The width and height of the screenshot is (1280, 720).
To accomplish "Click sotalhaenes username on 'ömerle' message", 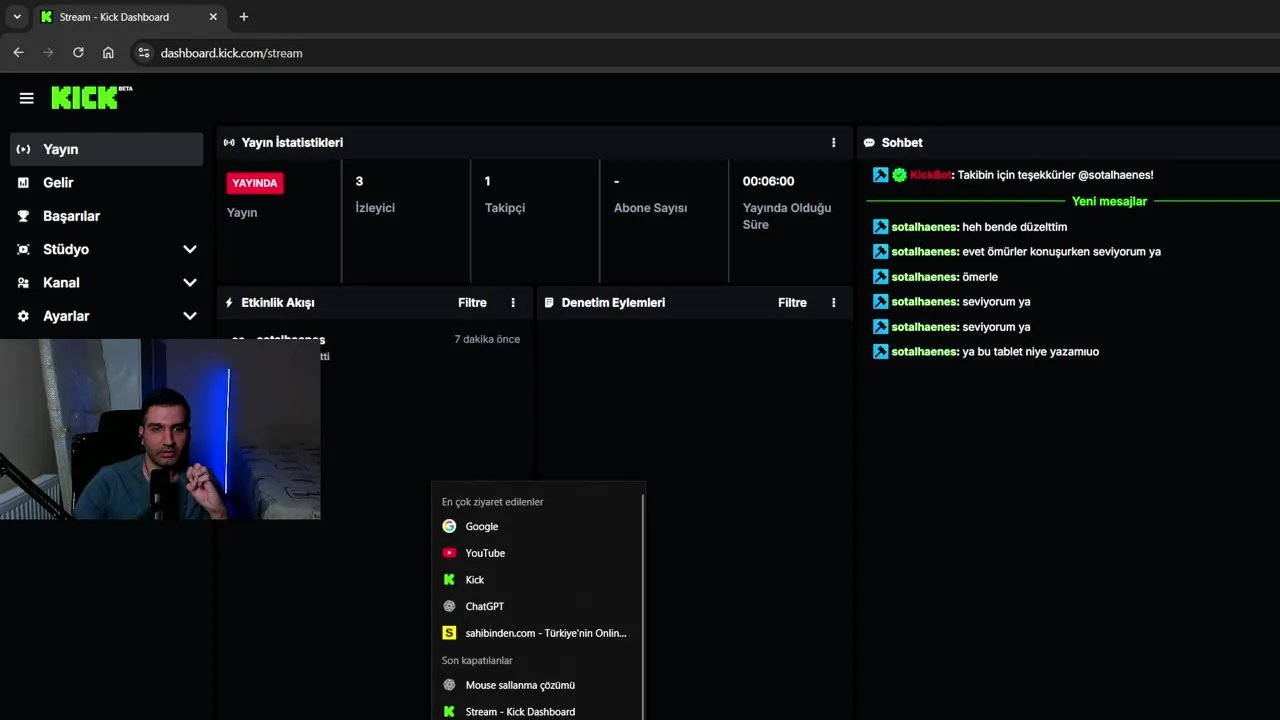I will tap(924, 277).
